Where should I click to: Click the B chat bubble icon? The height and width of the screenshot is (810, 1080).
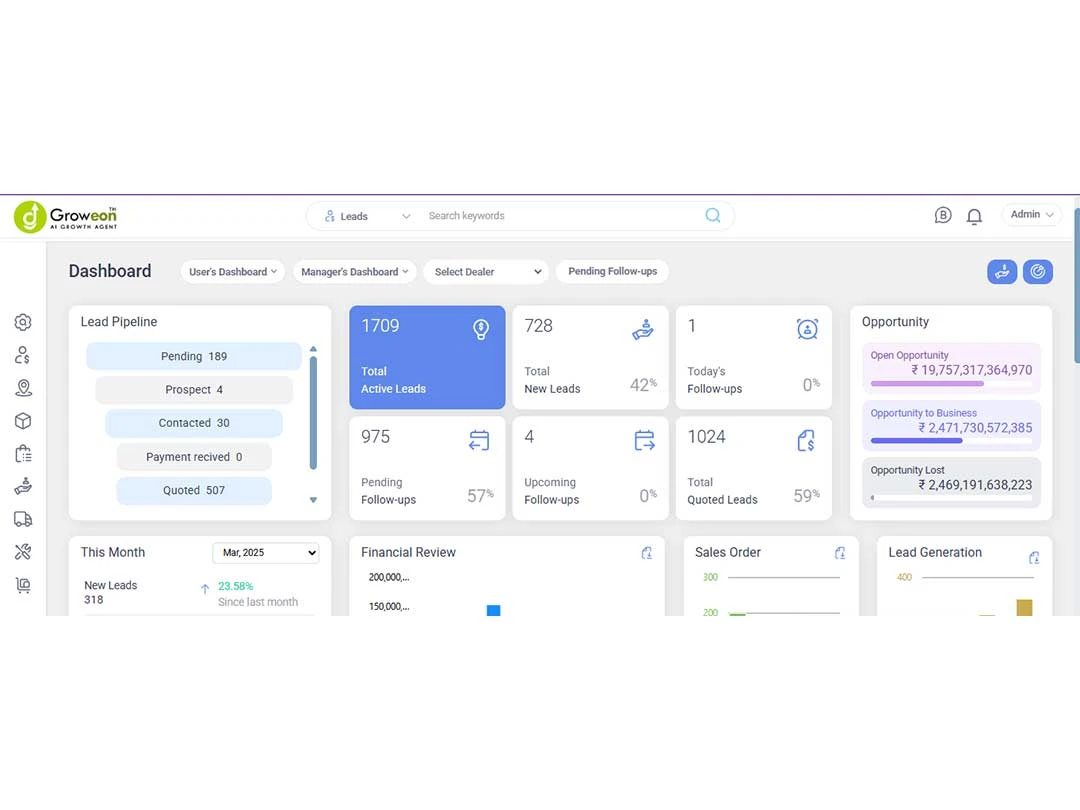click(x=943, y=215)
